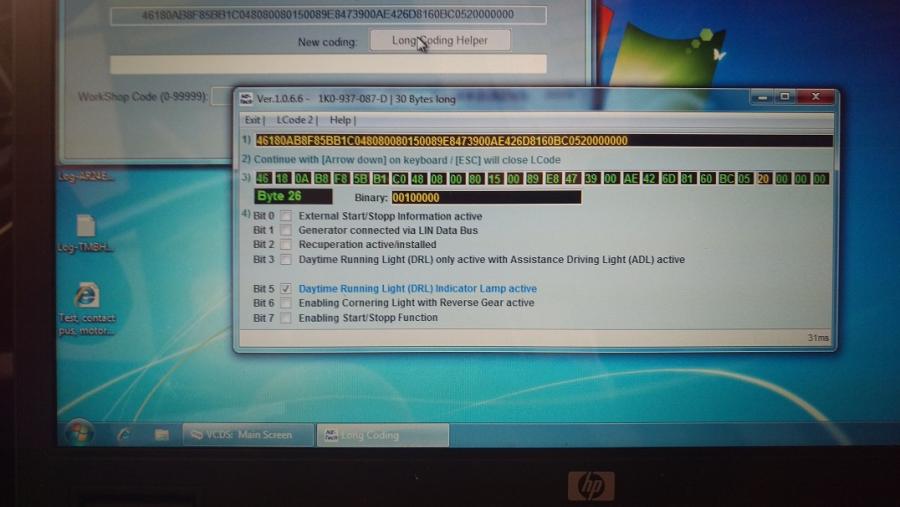Tick Bit 6 Cornering Light with Reverse Gear
The image size is (900, 507).
point(286,303)
